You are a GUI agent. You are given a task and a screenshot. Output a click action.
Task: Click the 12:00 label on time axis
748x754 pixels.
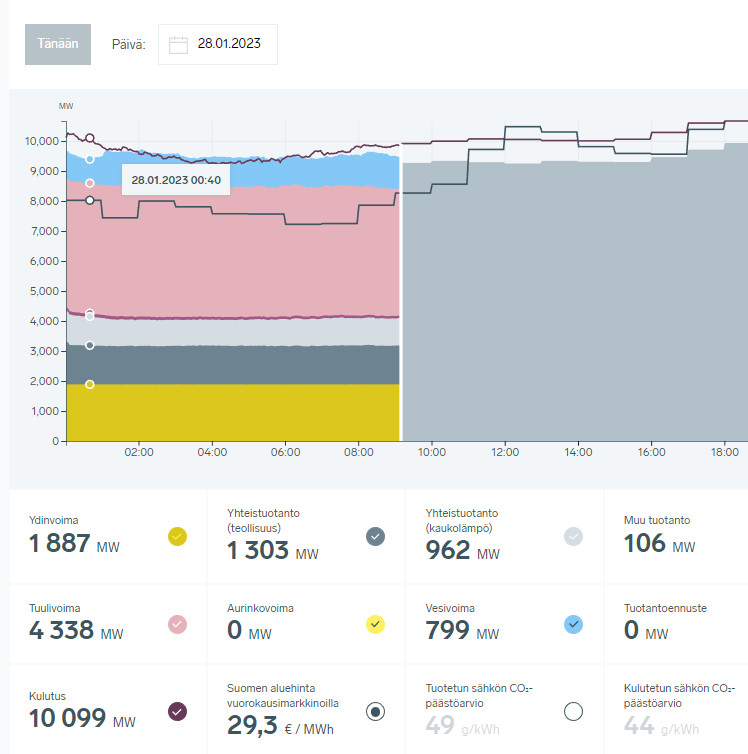point(504,453)
